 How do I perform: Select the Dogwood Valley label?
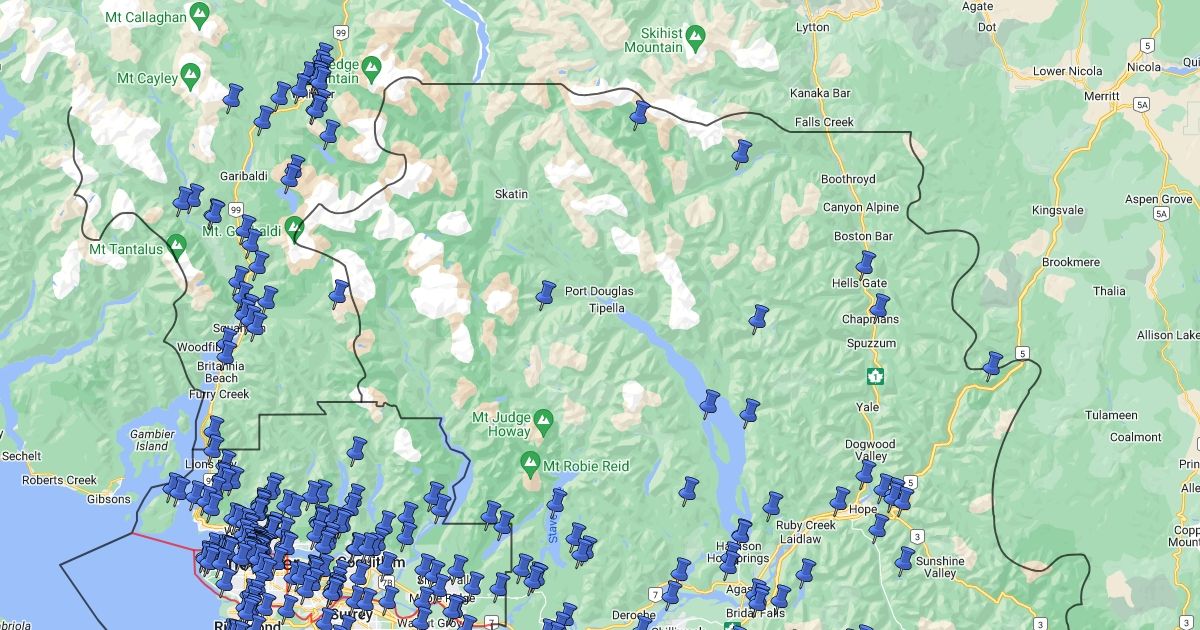coord(870,450)
